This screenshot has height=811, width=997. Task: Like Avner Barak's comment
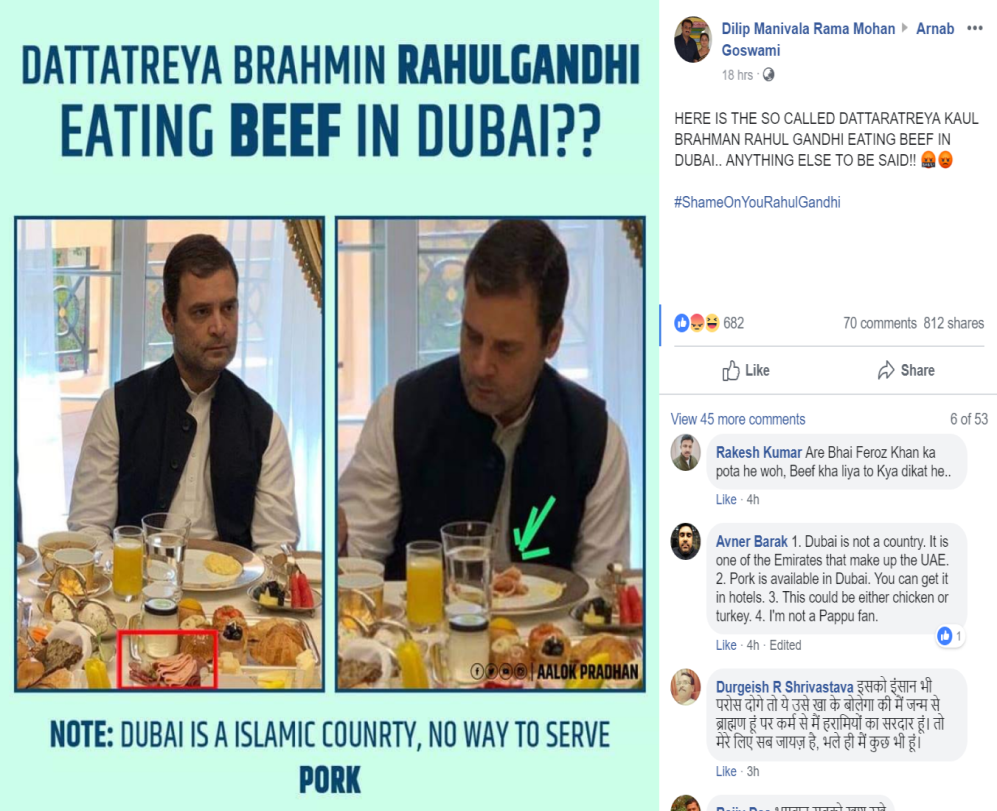725,645
